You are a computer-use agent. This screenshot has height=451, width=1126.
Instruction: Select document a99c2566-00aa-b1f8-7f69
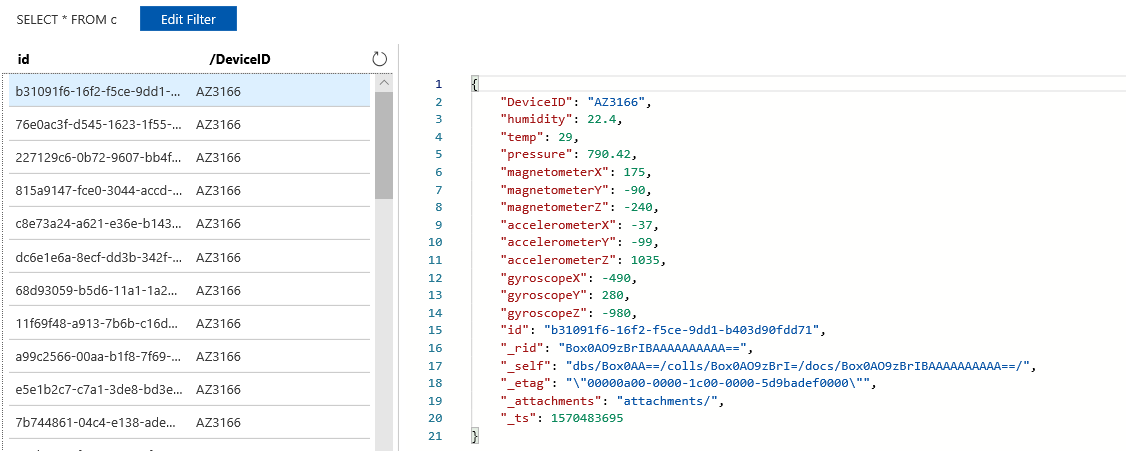(190, 356)
